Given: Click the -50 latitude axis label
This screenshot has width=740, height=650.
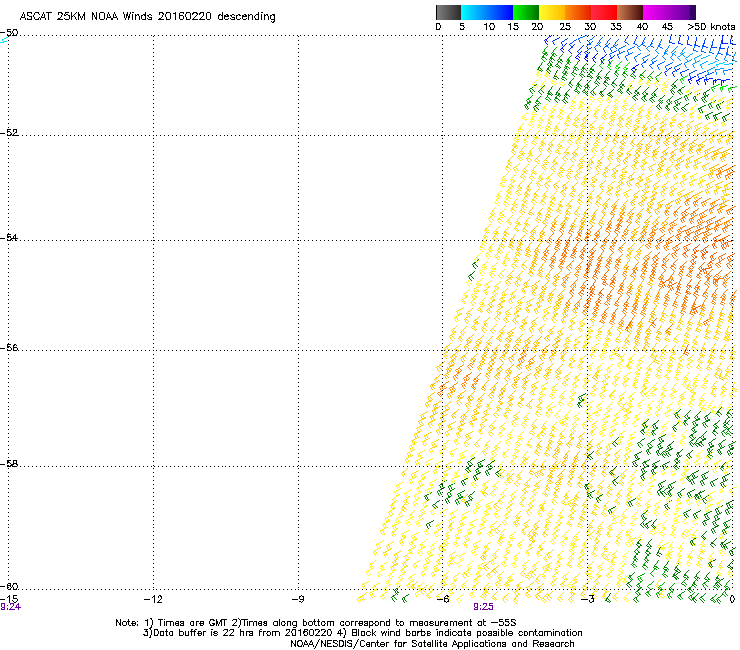Looking at the screenshot, I should (x=9, y=33).
